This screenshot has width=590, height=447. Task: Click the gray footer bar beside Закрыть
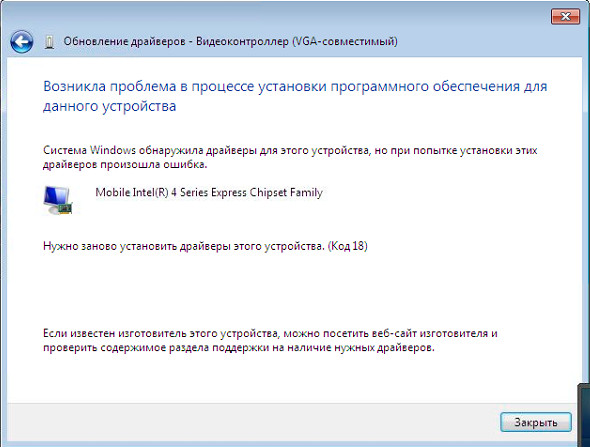tap(252, 422)
